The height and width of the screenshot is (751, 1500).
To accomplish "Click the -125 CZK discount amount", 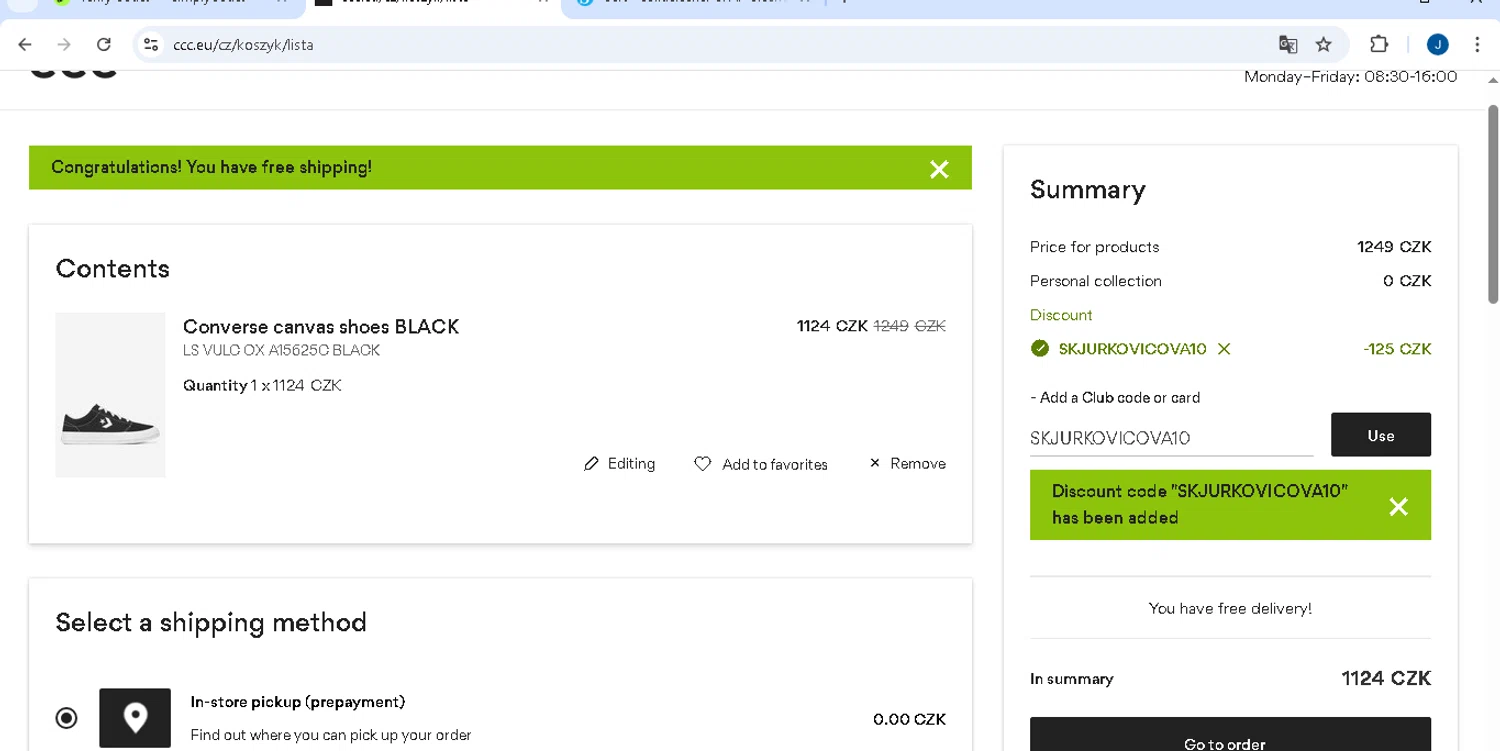I will (x=1396, y=349).
